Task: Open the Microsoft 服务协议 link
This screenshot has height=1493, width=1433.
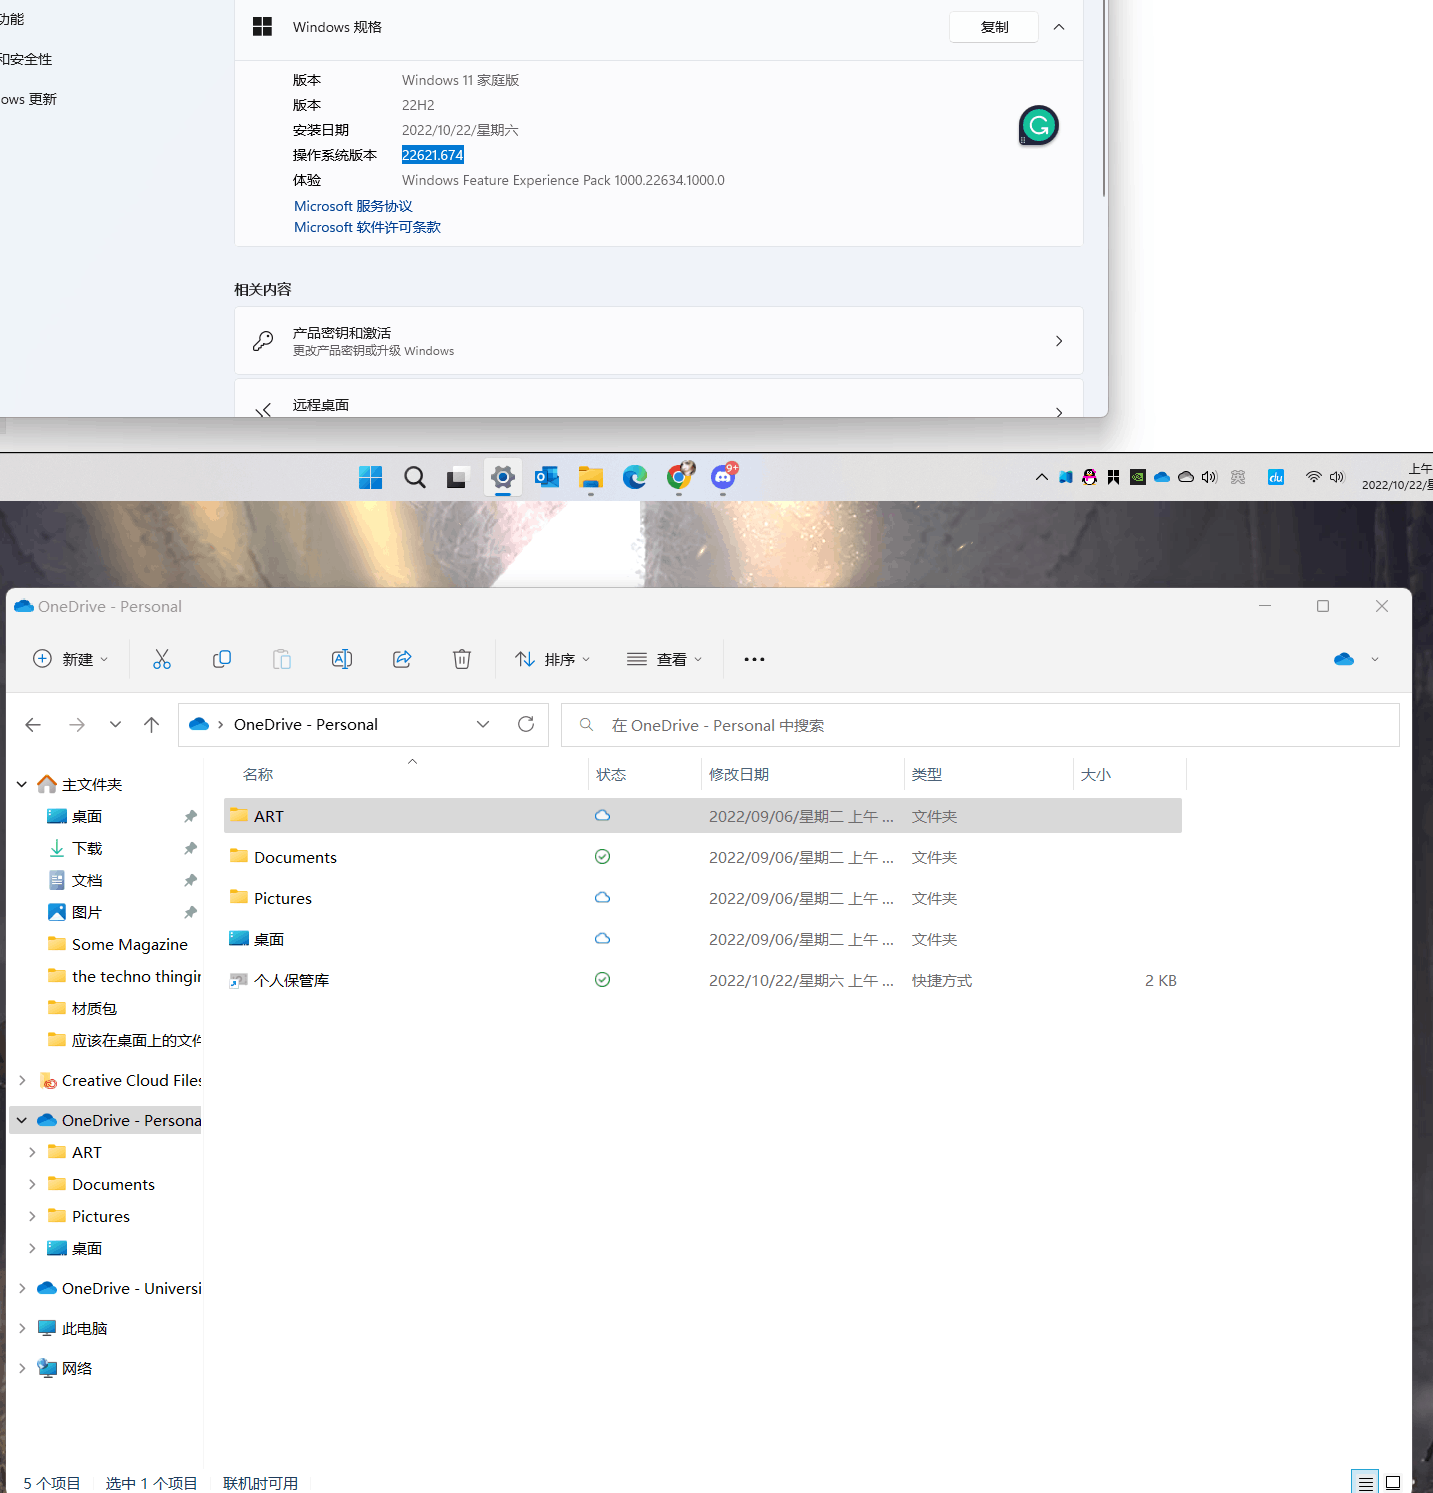Action: (353, 206)
